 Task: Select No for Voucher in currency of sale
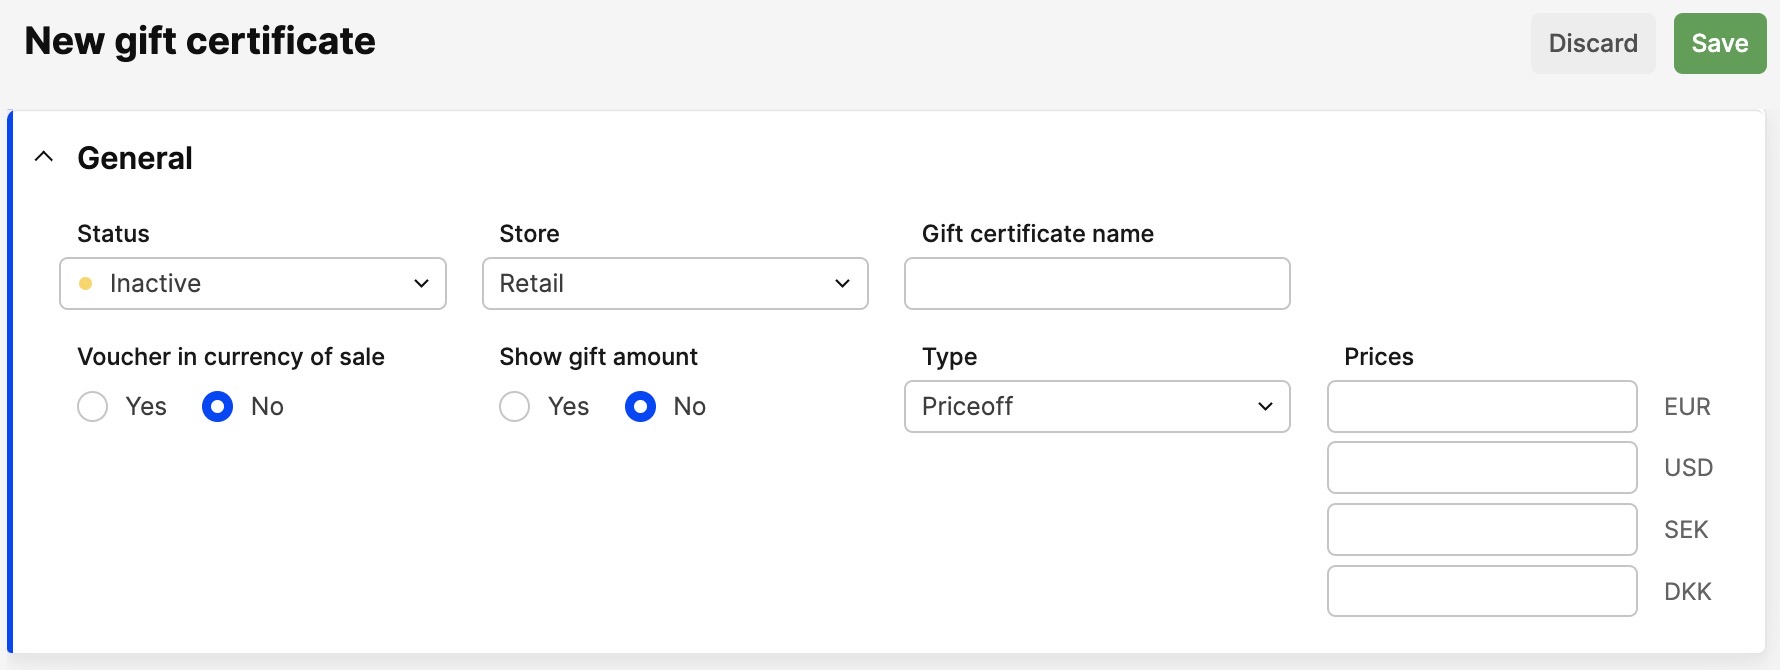tap(218, 407)
